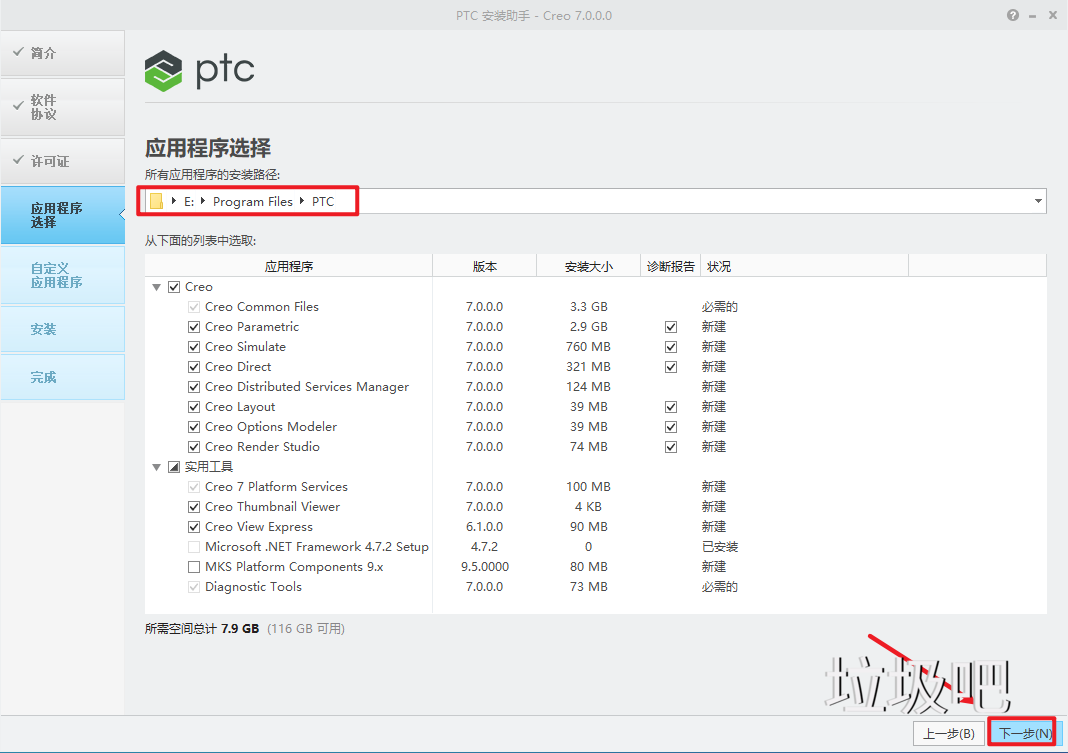
Task: Select the Creo Direct row
Action: [x=238, y=367]
